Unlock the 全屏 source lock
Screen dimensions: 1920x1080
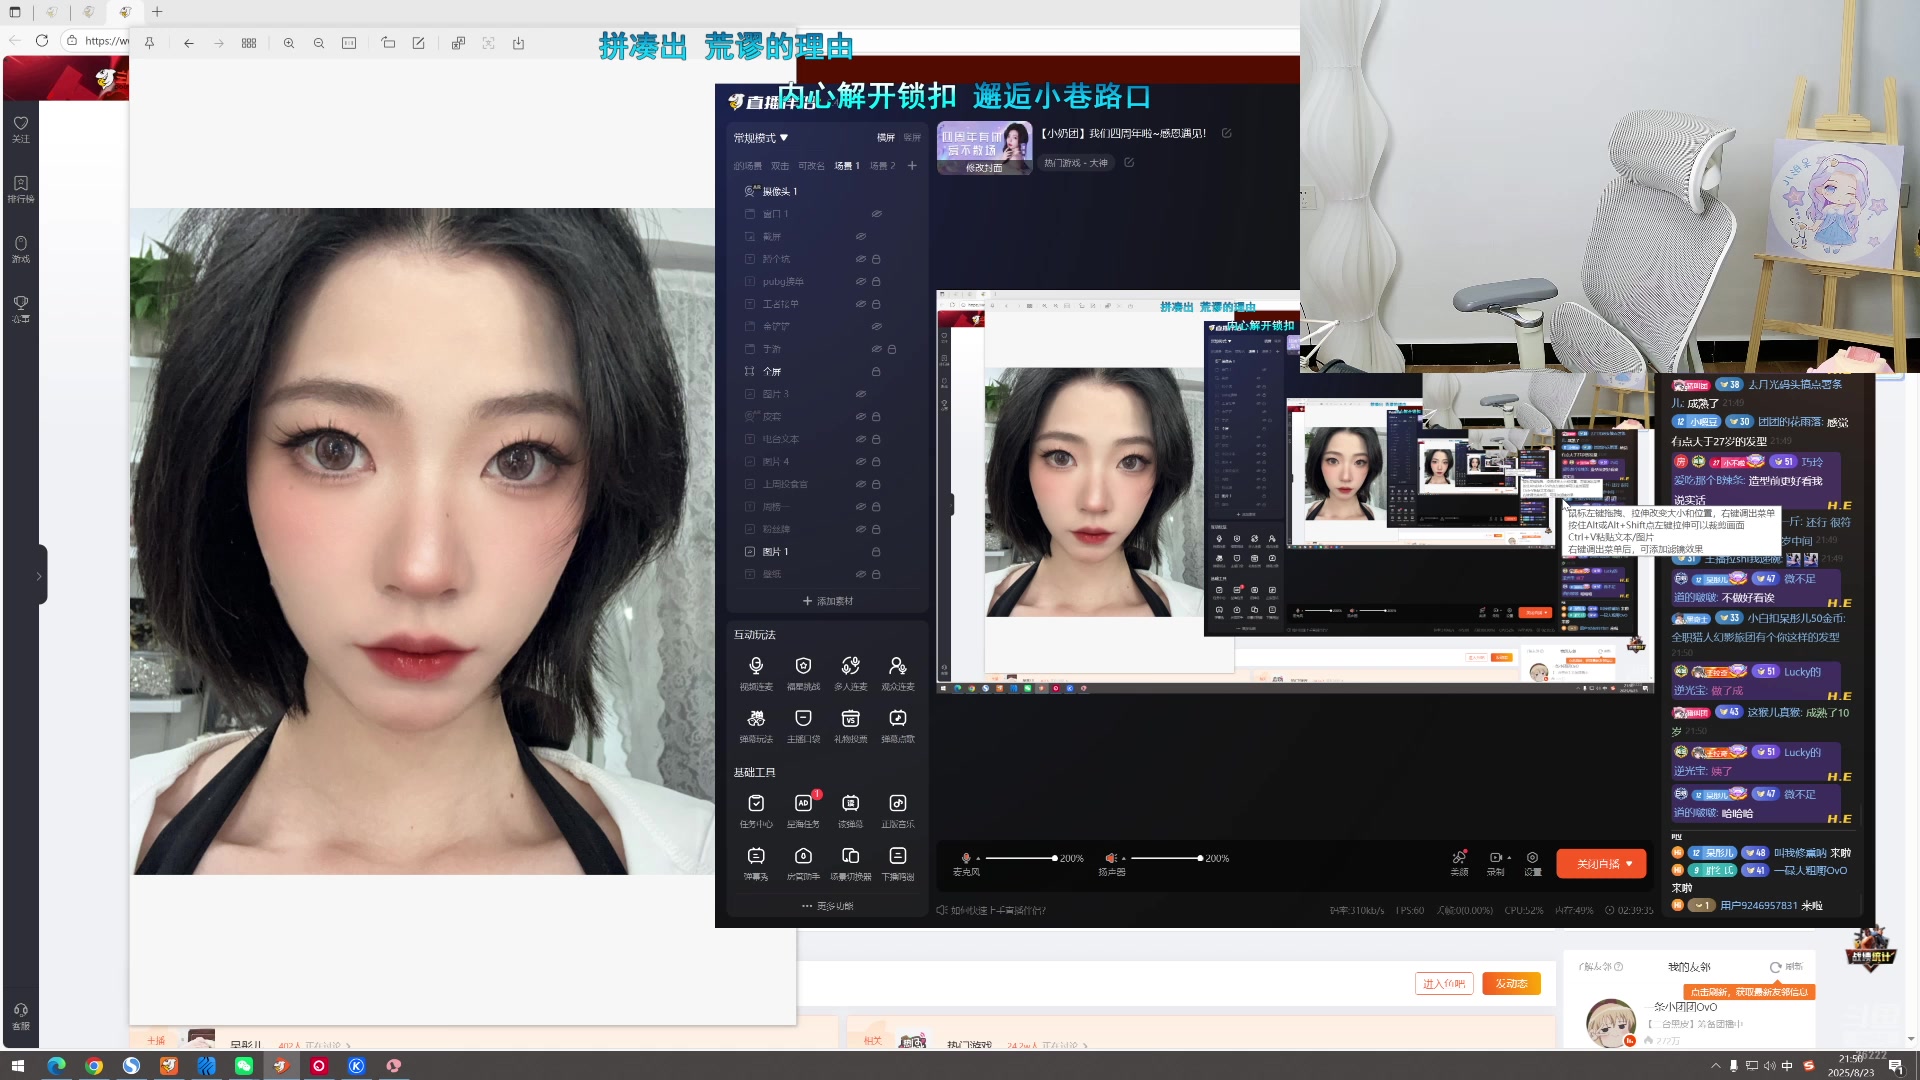point(876,372)
